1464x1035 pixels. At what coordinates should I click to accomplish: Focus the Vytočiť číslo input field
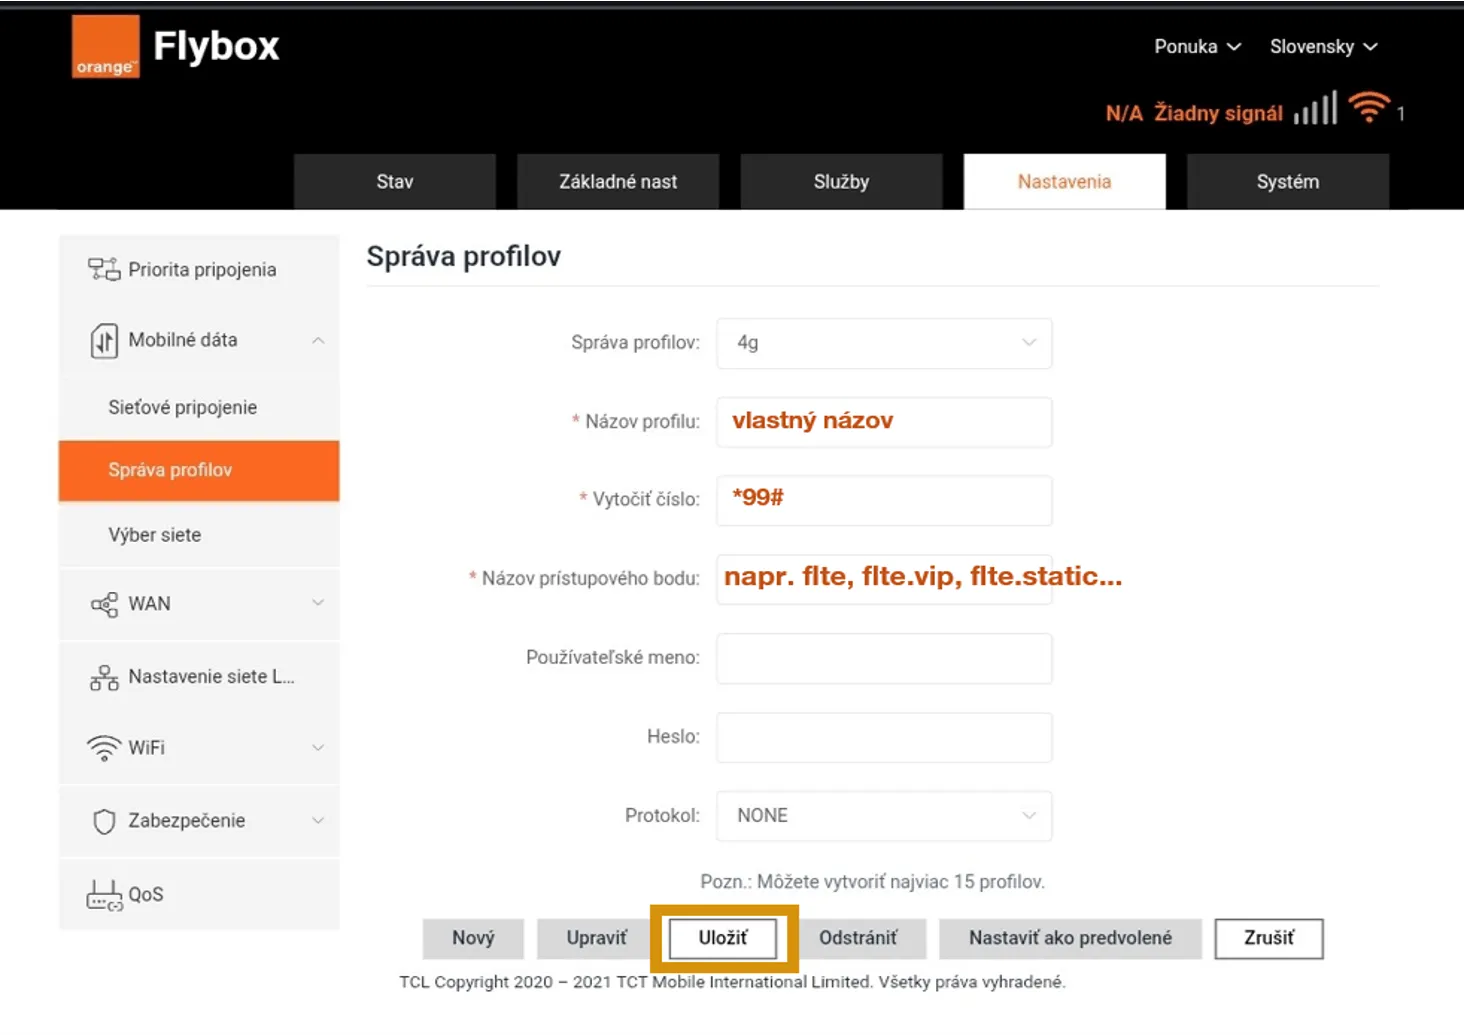(x=884, y=500)
